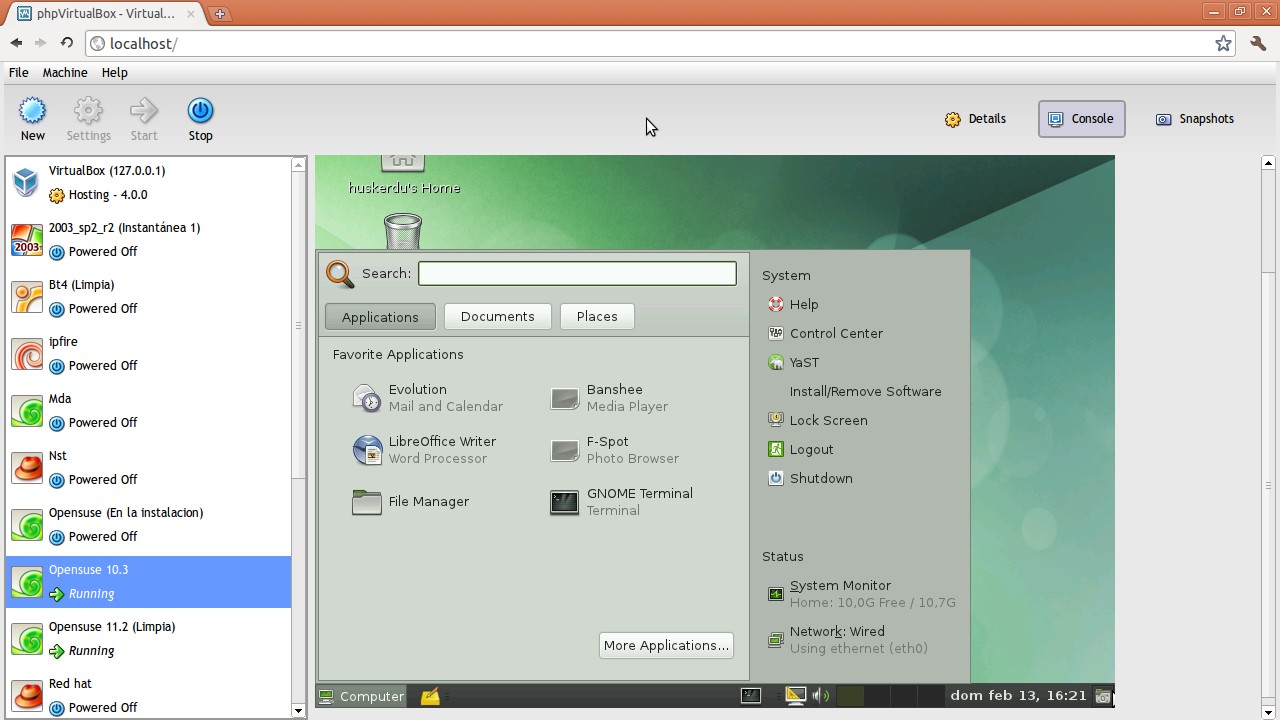The height and width of the screenshot is (720, 1280).
Task: Click the terminal icon in guest taskbar
Action: (x=751, y=696)
